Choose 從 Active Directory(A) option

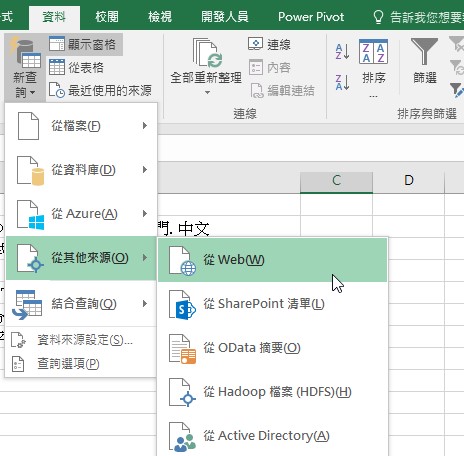click(x=272, y=436)
